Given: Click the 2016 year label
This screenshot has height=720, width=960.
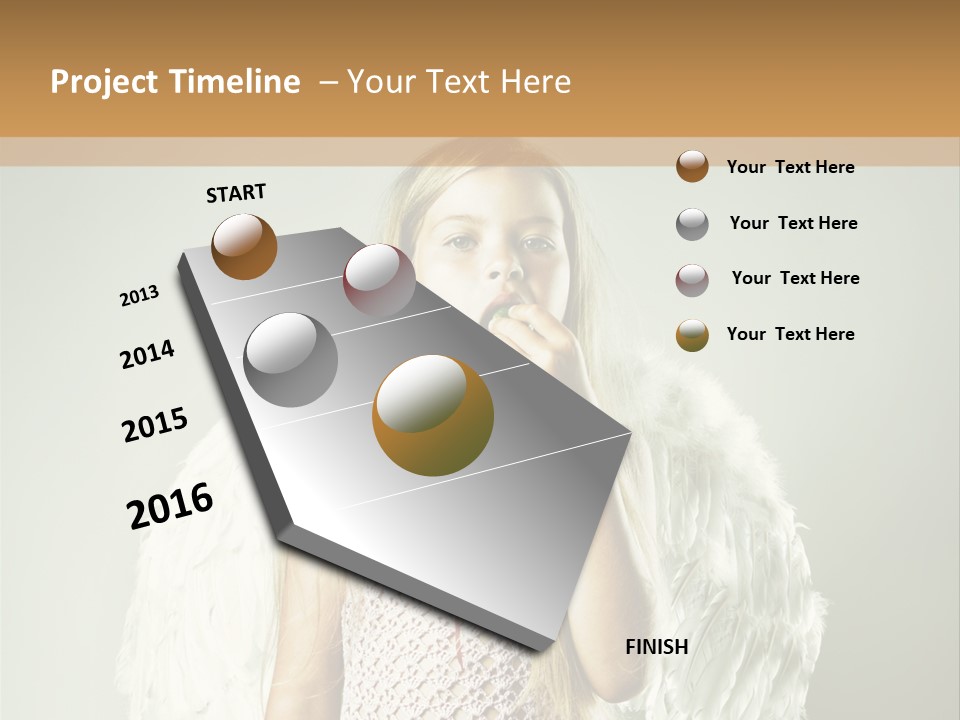Looking at the screenshot, I should pos(168,503).
